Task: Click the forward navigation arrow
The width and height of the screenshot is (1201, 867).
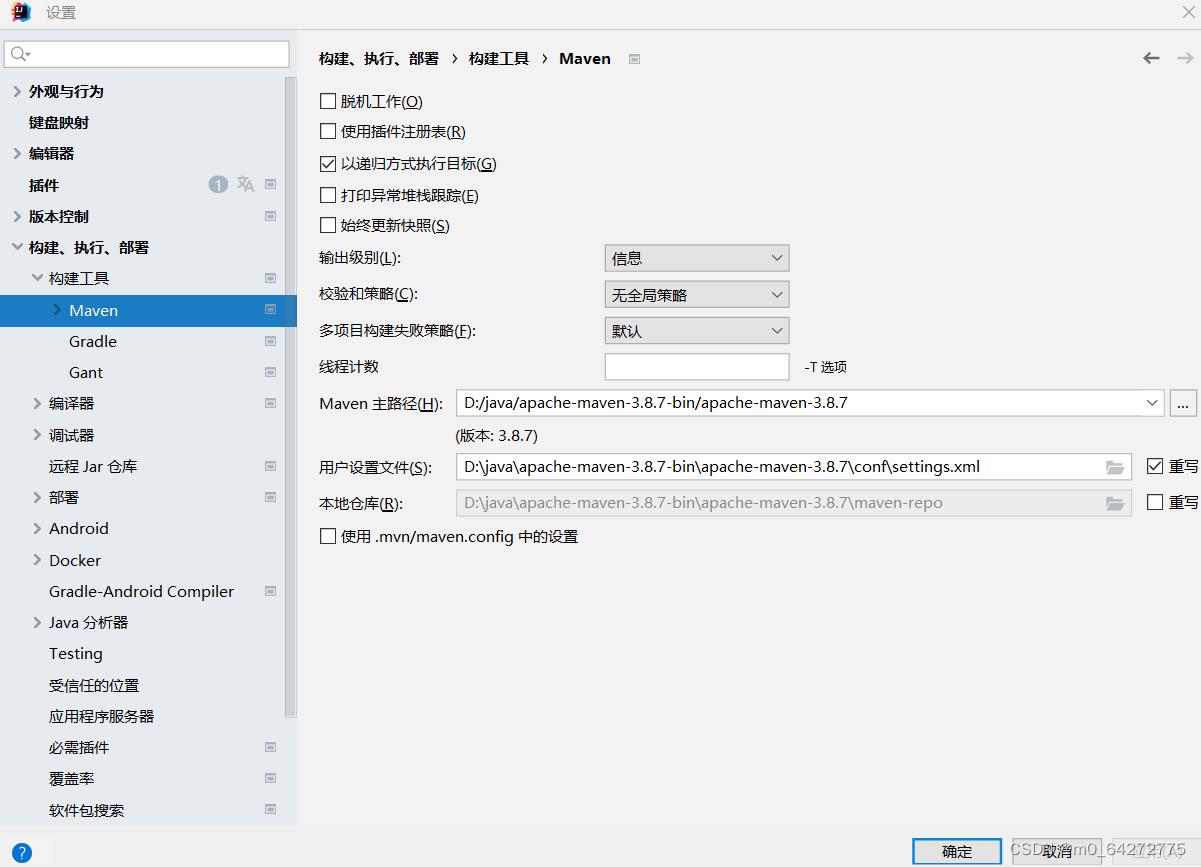Action: [x=1185, y=58]
